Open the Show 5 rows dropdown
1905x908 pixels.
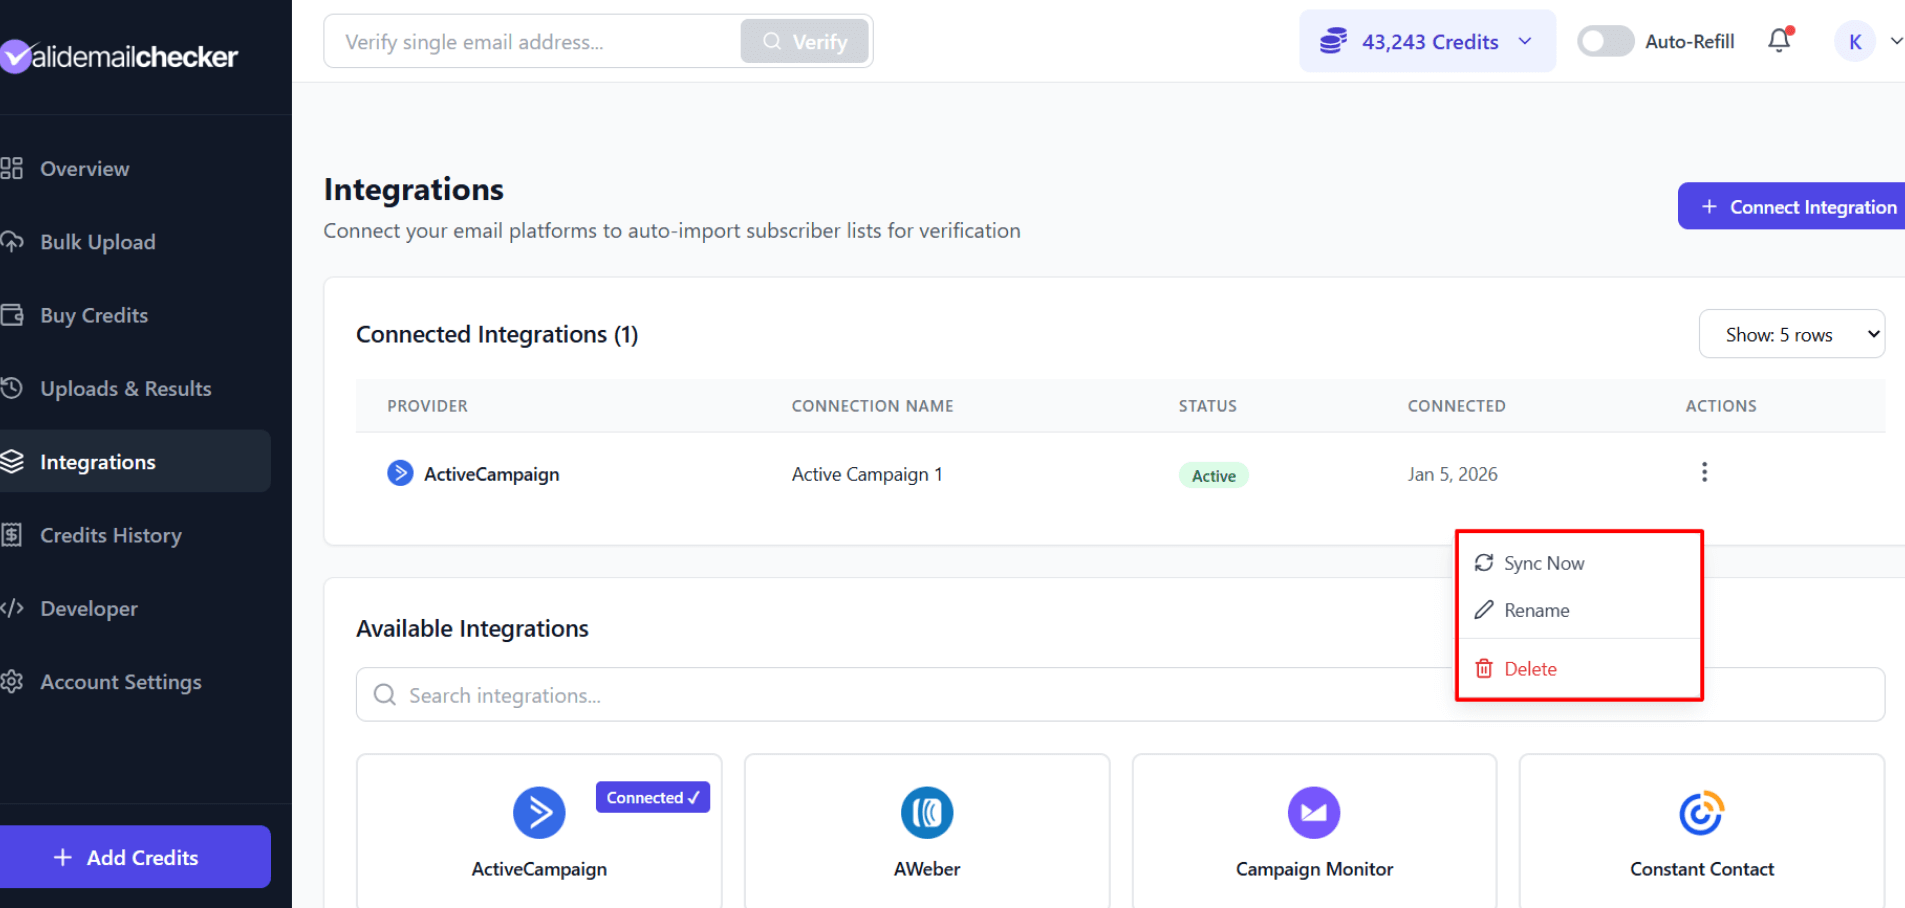[1790, 334]
